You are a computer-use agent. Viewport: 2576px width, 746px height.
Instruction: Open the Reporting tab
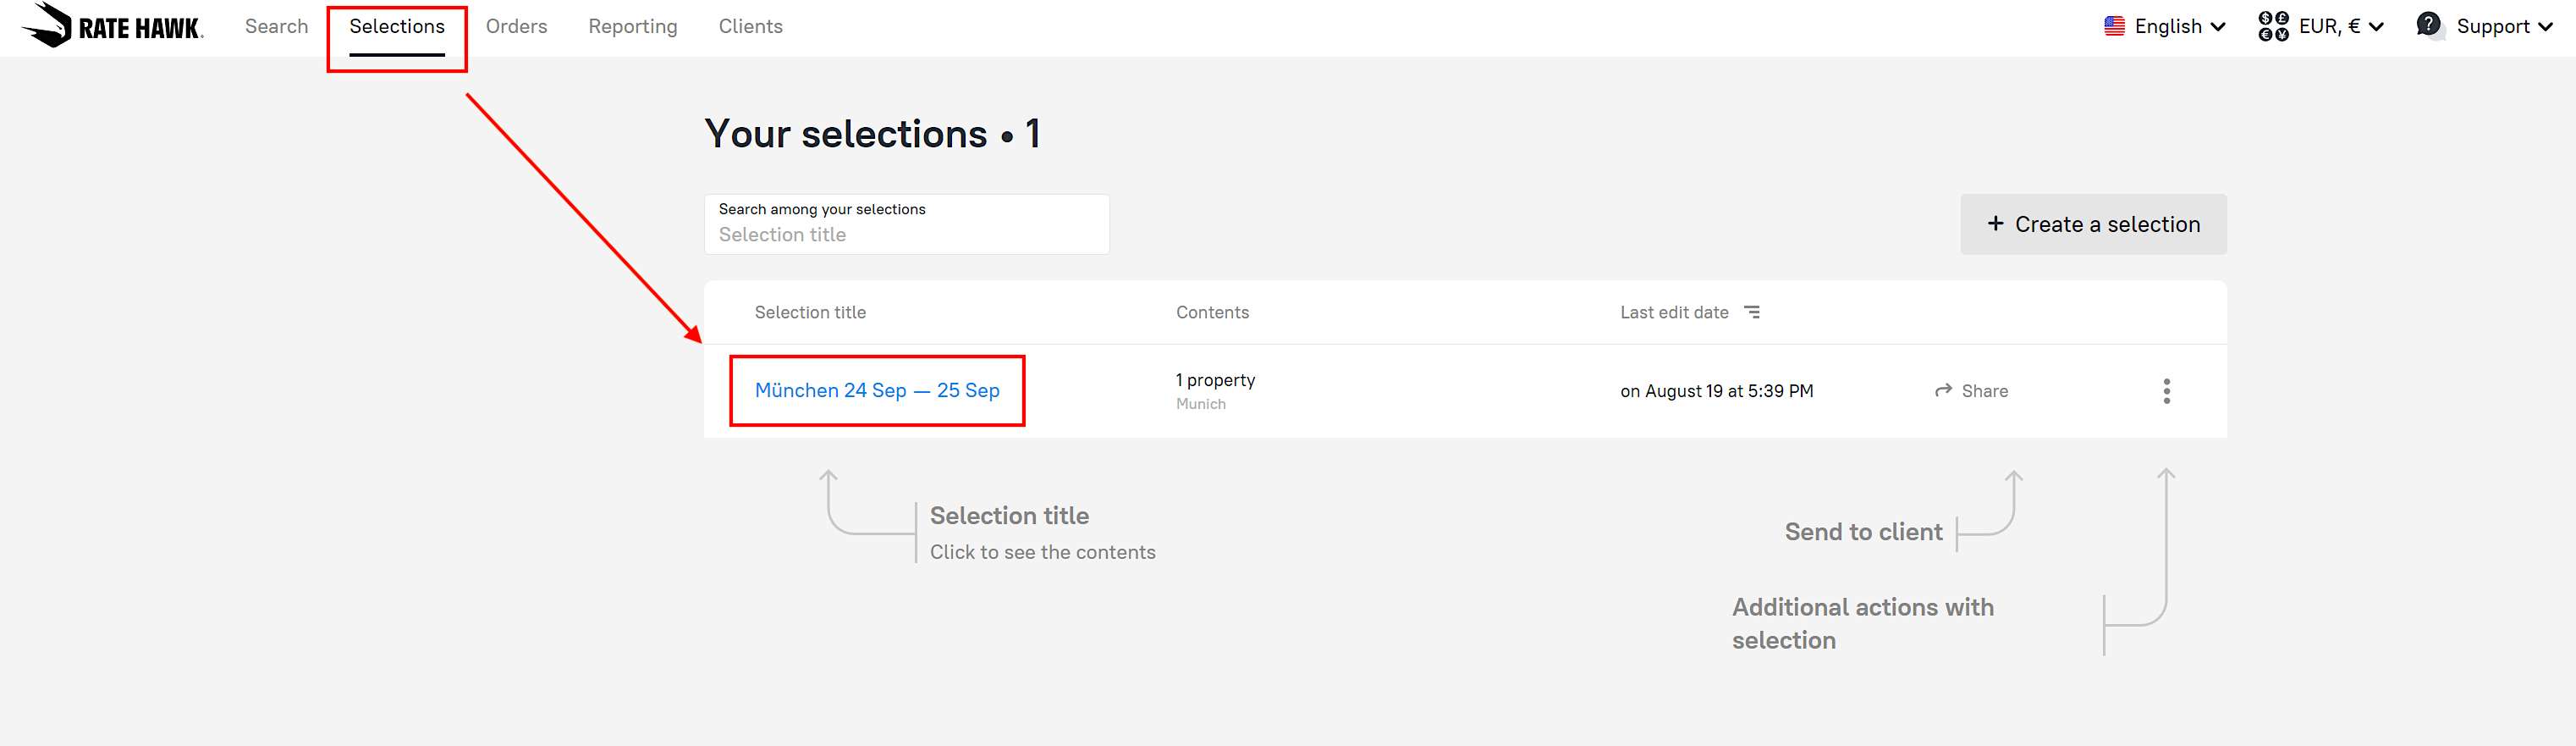(632, 27)
